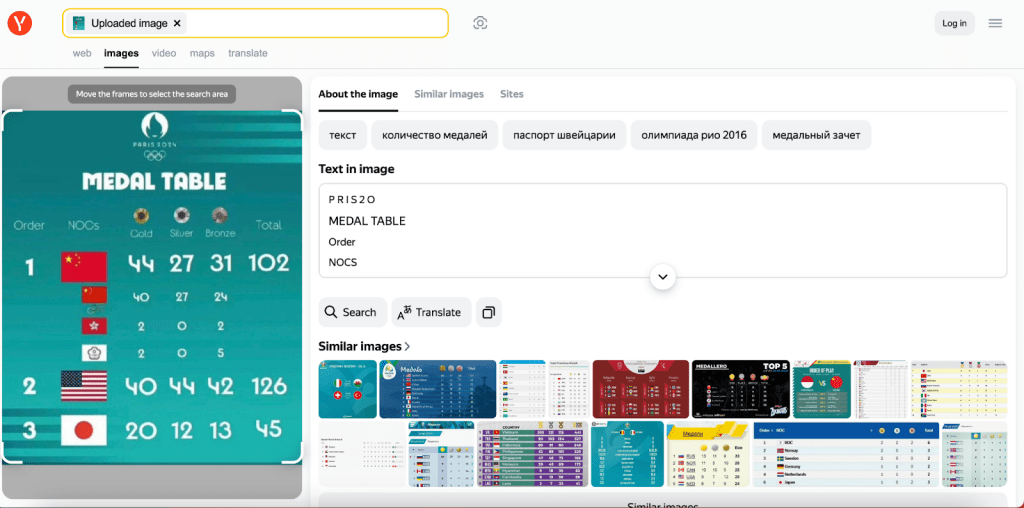This screenshot has height=508, width=1024.
Task: Open the maps tab
Action: (202, 53)
